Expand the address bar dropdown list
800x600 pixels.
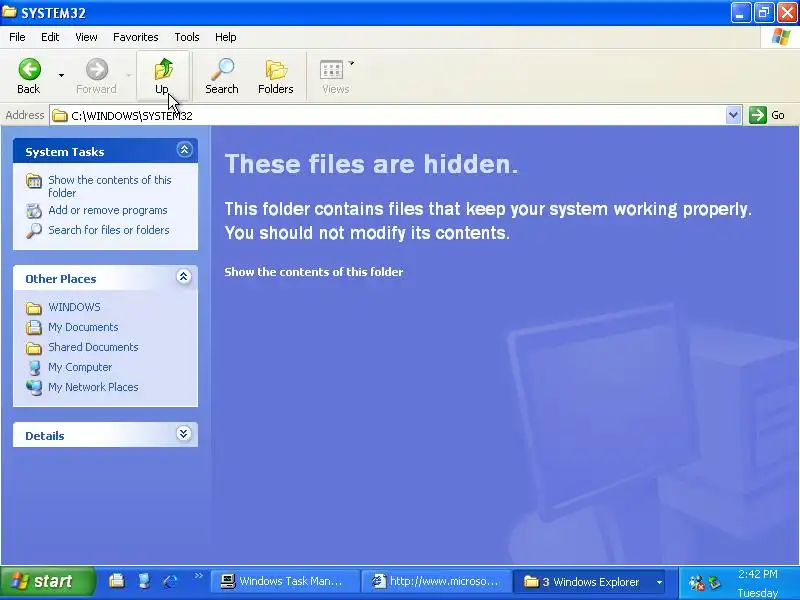pyautogui.click(x=733, y=115)
